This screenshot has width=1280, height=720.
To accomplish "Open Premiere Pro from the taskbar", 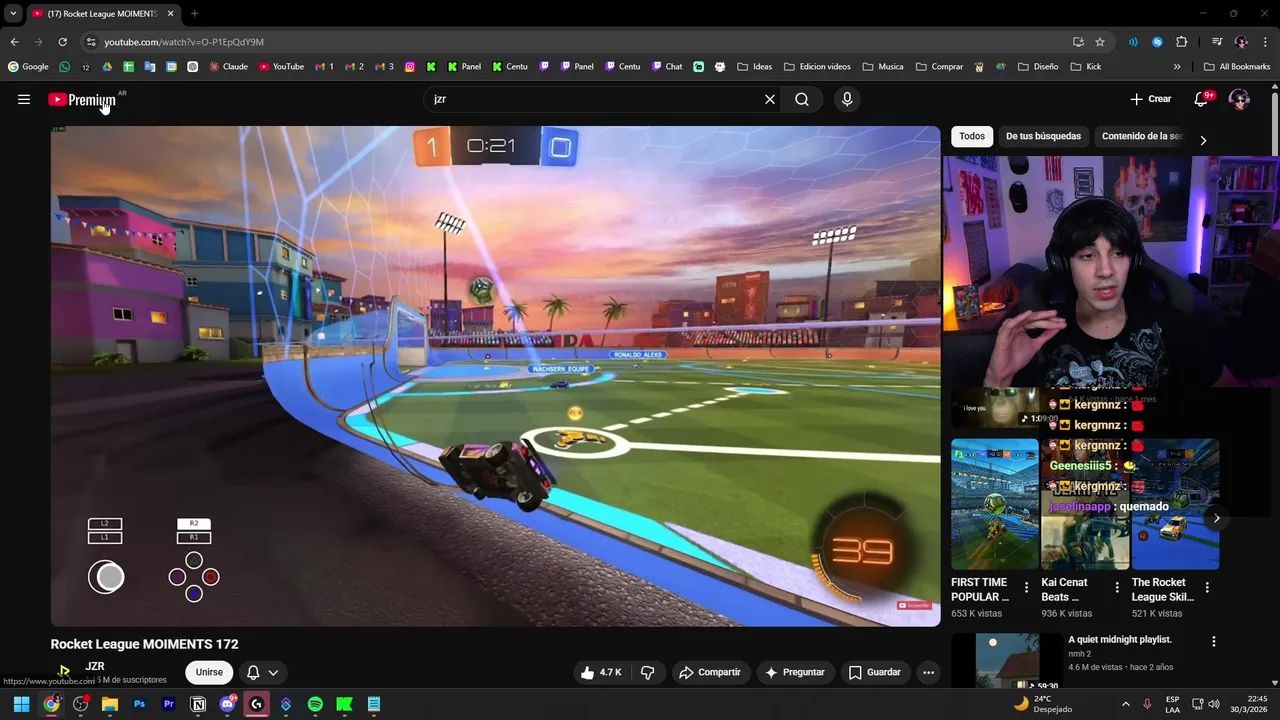I will point(168,704).
